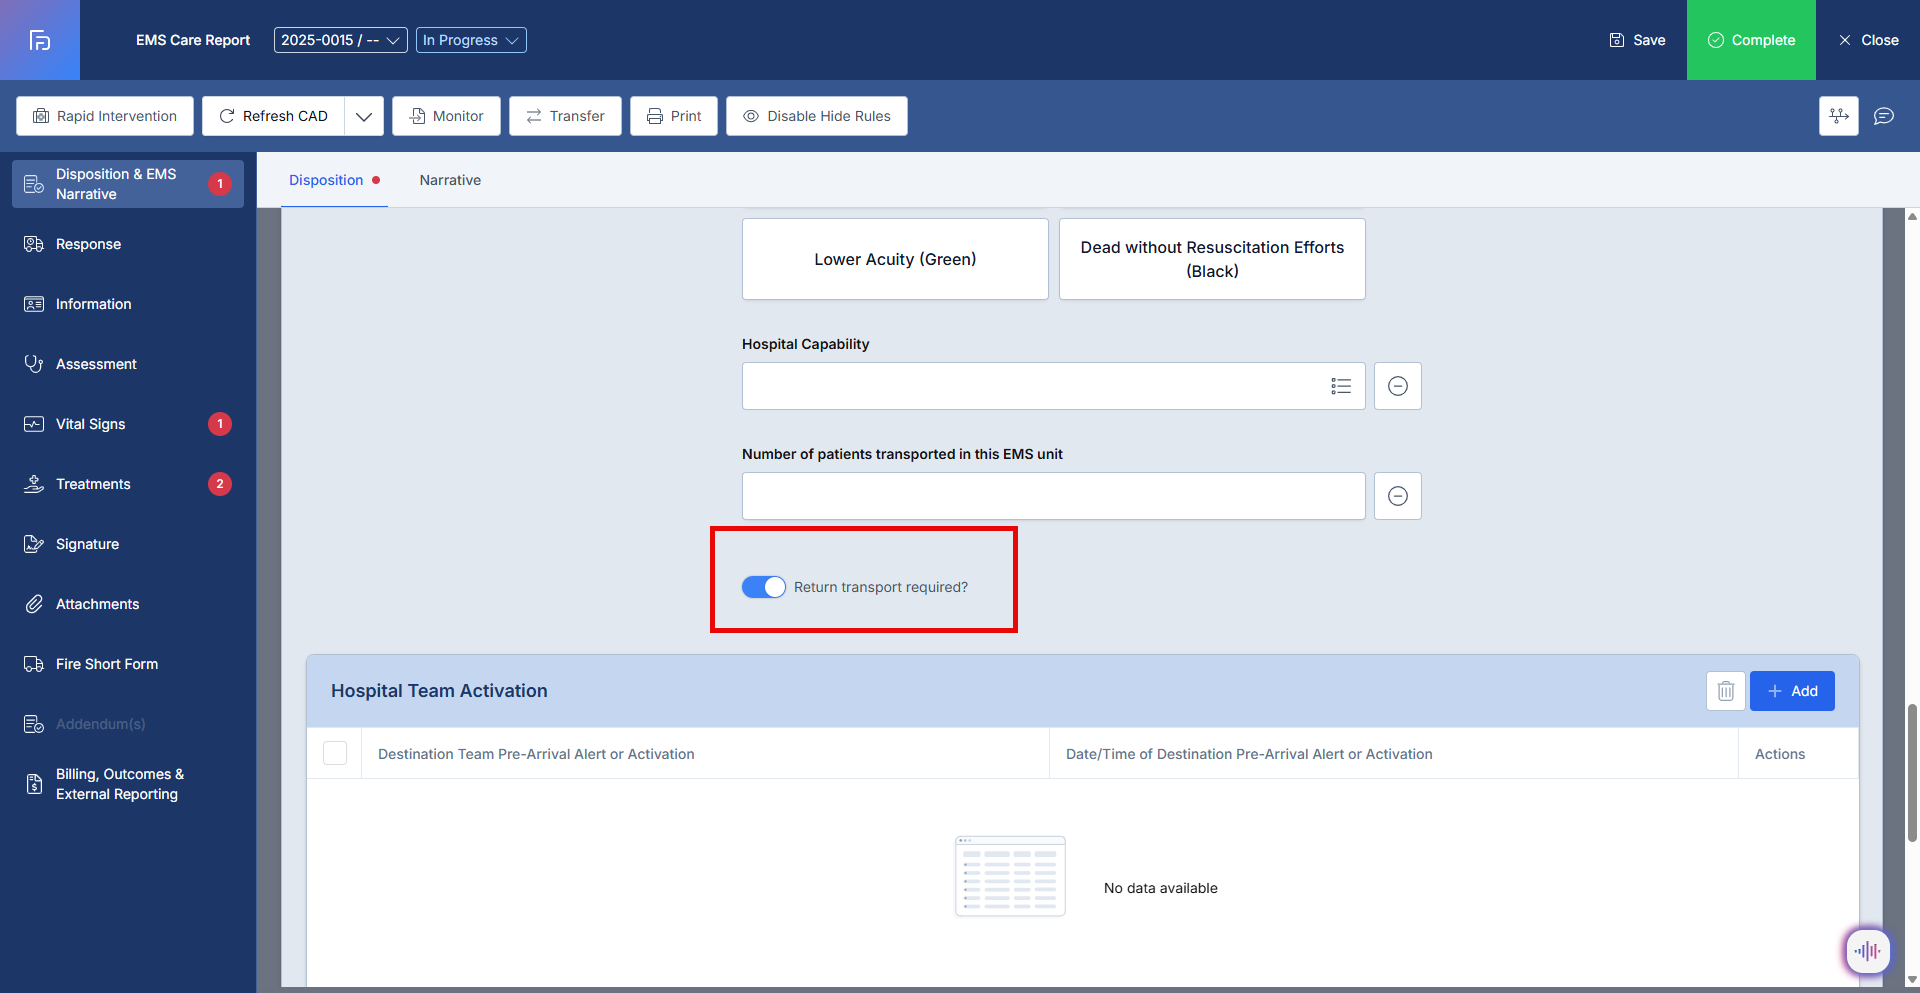Screen dimensions: 1920x993
Task: Open the Fire Short Form section
Action: point(128,664)
